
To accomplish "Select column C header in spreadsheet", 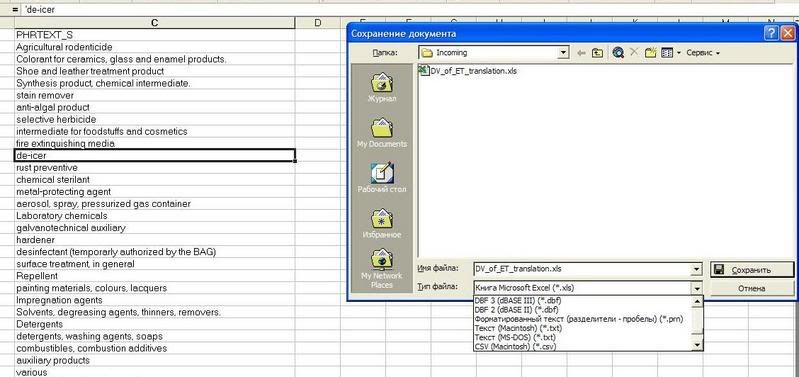I will pos(154,23).
